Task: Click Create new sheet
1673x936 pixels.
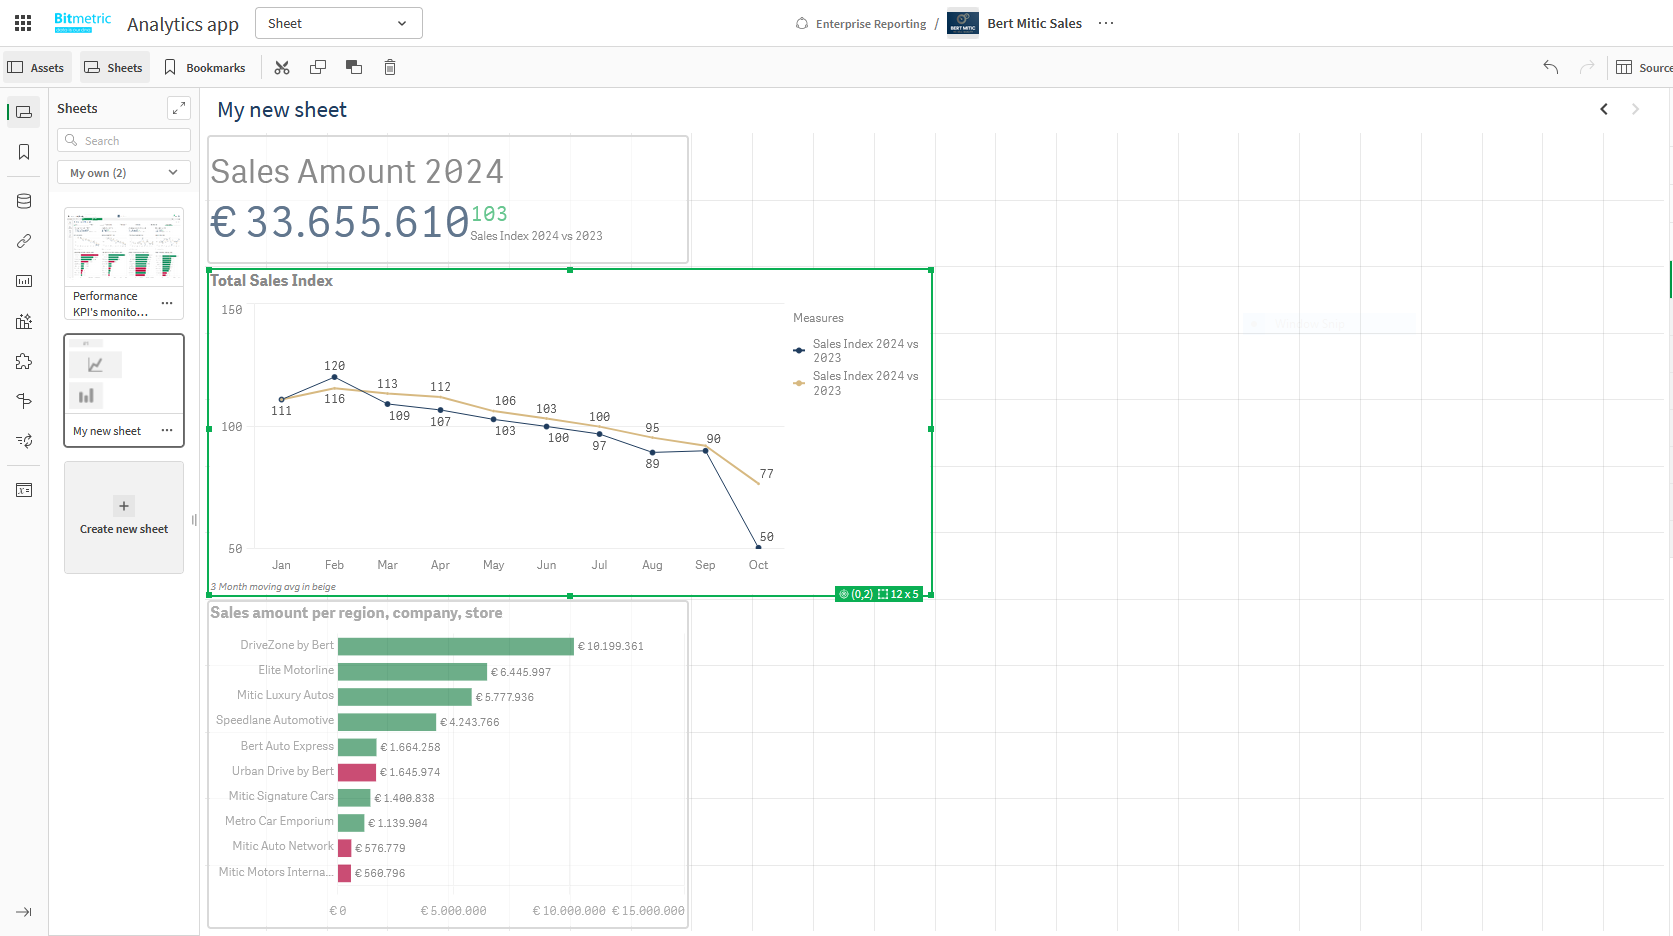Action: [124, 517]
